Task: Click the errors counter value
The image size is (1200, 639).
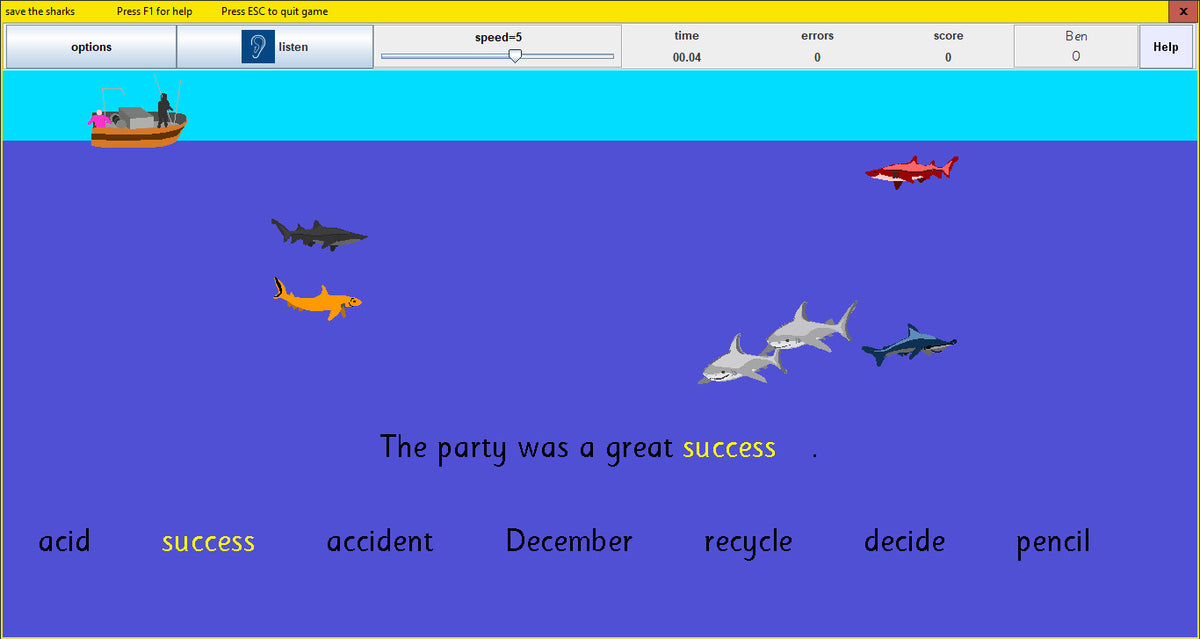Action: click(817, 57)
